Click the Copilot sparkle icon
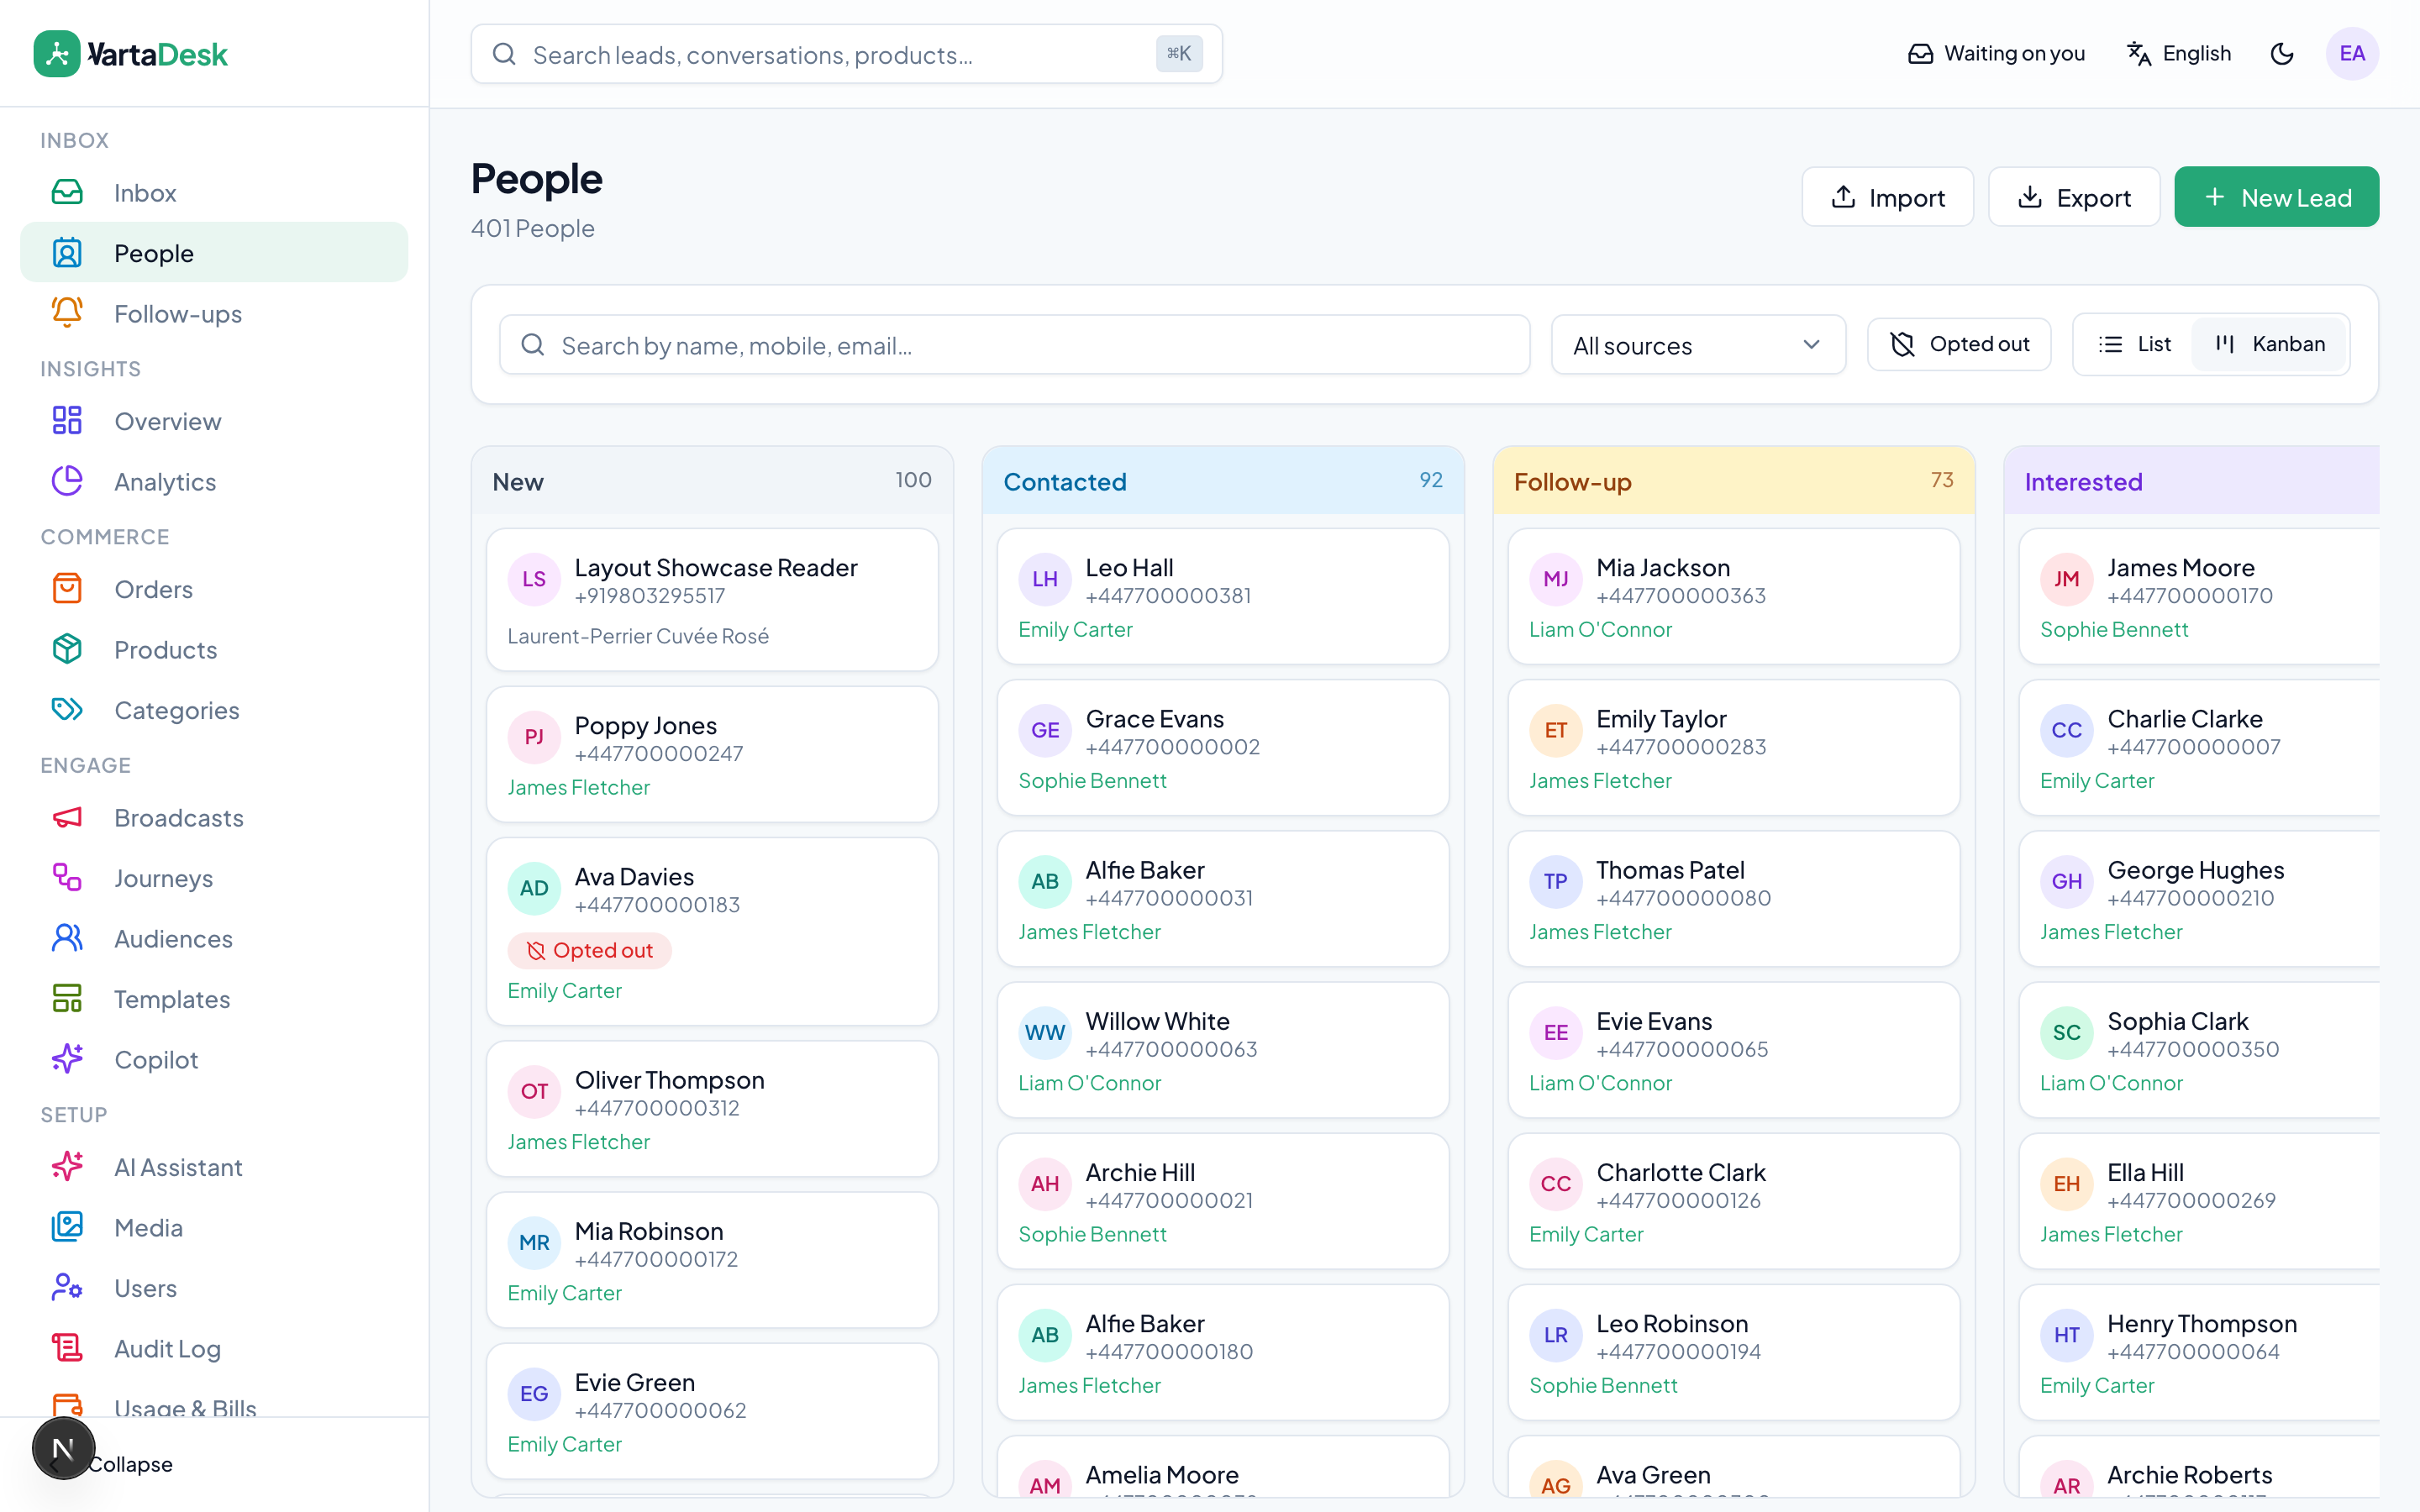Viewport: 2420px width, 1512px height. click(67, 1059)
